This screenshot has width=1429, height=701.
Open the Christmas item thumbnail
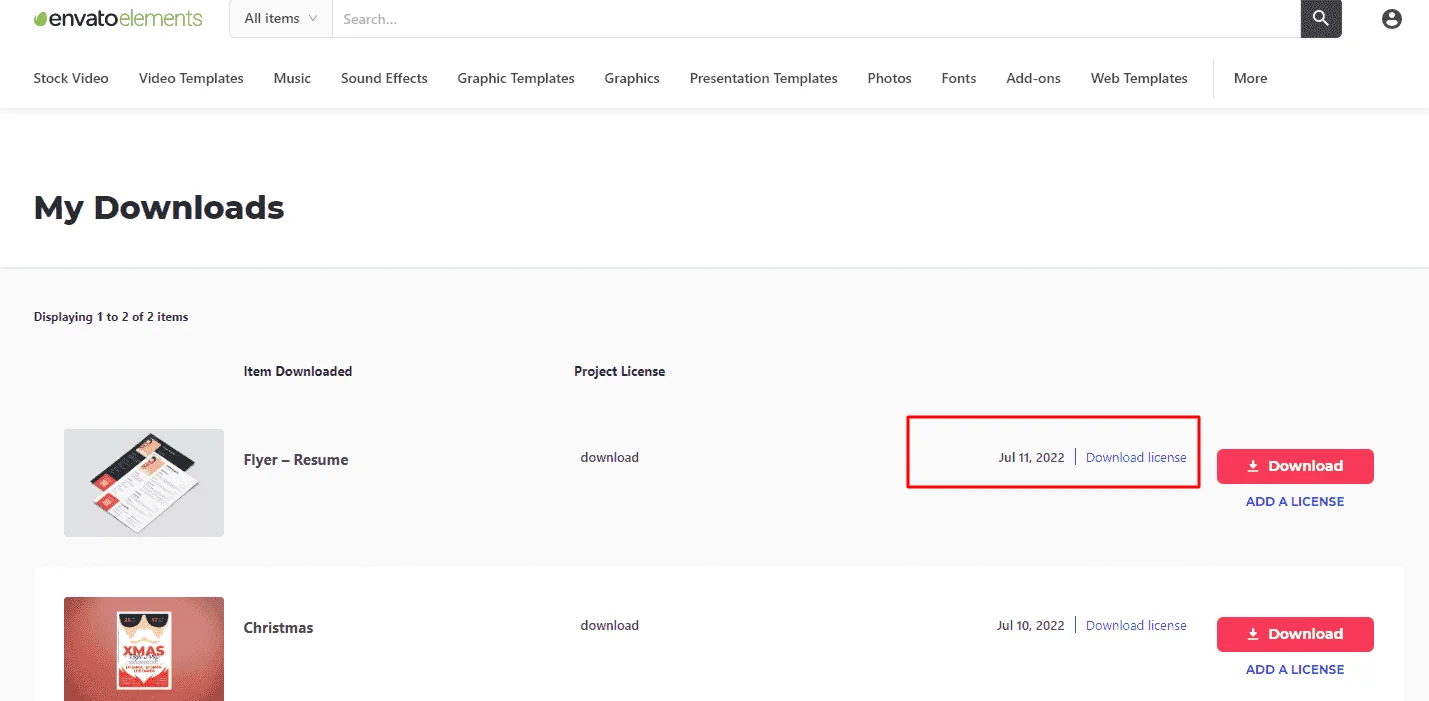click(x=144, y=649)
